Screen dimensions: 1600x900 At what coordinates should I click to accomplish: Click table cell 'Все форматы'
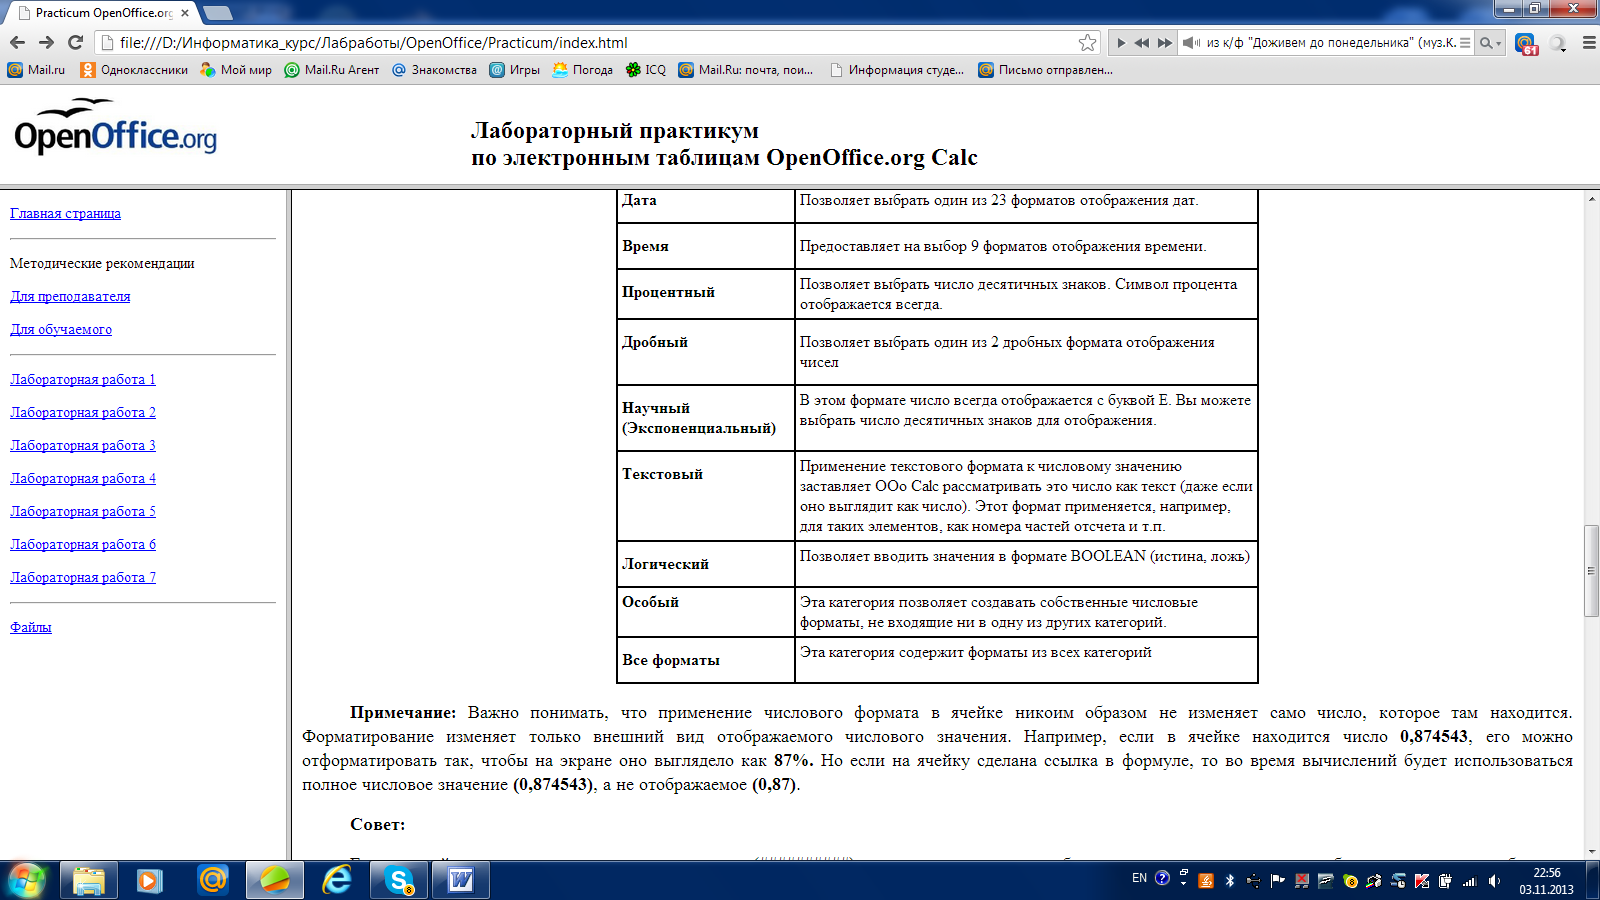coord(706,660)
